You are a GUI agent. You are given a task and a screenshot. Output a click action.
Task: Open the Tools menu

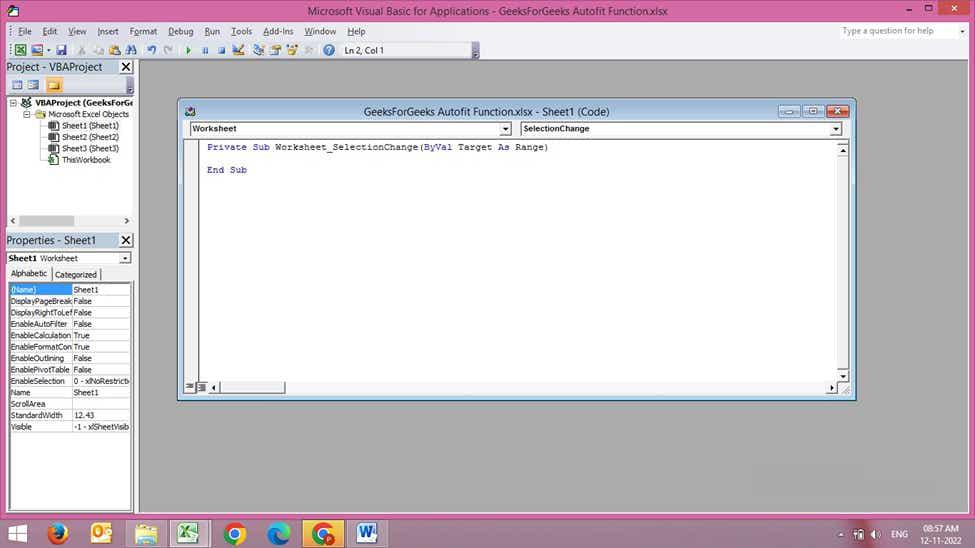[x=241, y=31]
